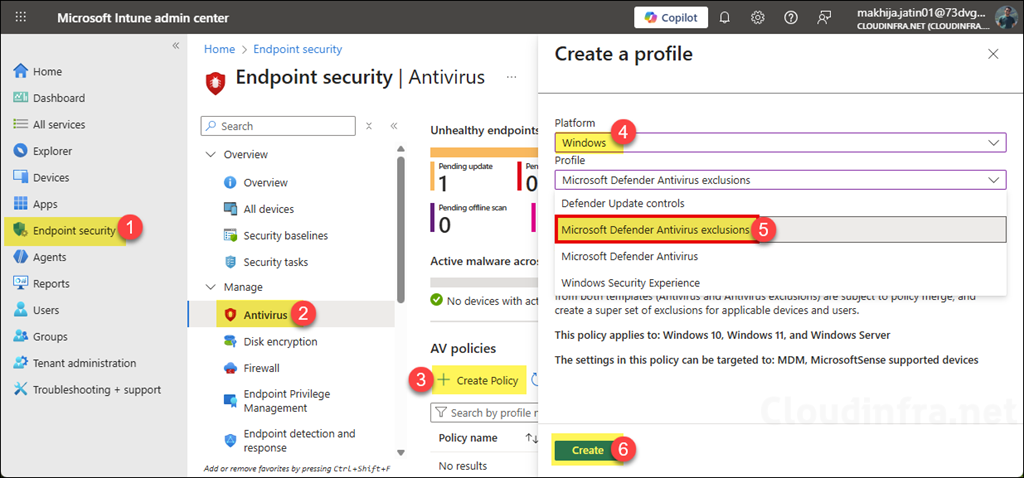Click the Pending update count 1
This screenshot has height=478, width=1024.
point(443,183)
